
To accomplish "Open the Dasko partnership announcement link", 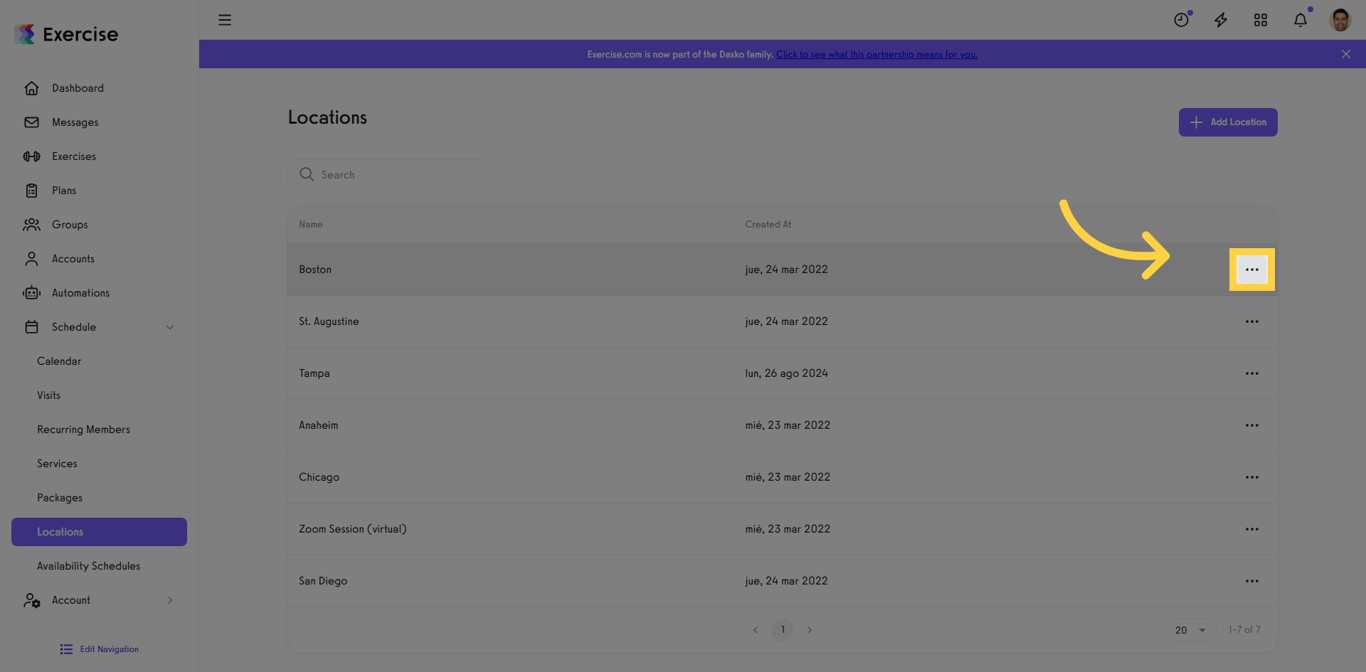I will click(877, 54).
